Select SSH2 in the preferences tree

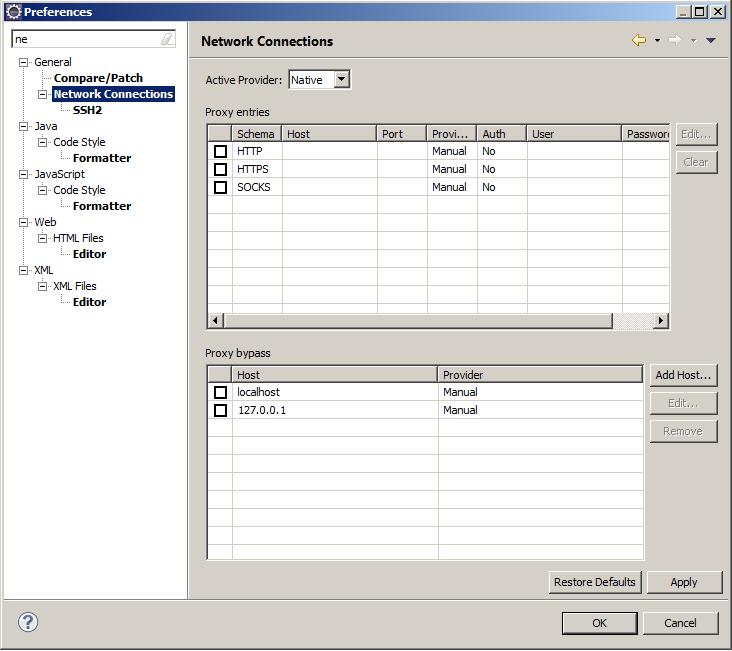(87, 110)
